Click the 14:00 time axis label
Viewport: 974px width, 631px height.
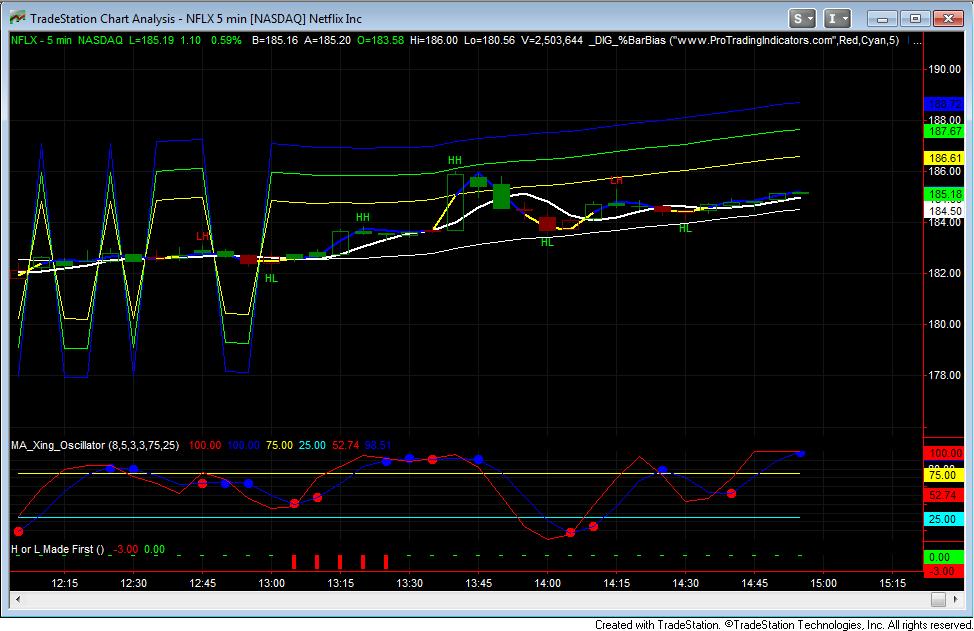click(547, 583)
